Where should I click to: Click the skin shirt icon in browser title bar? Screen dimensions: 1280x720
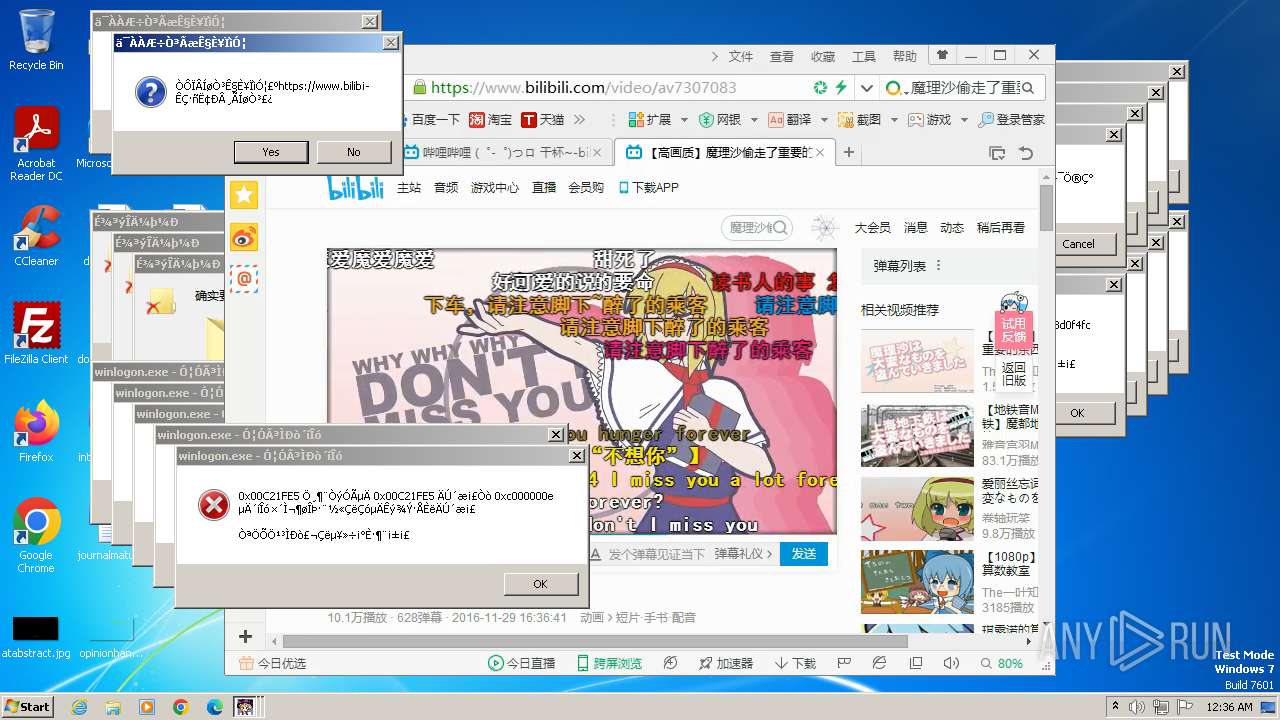[x=942, y=55]
